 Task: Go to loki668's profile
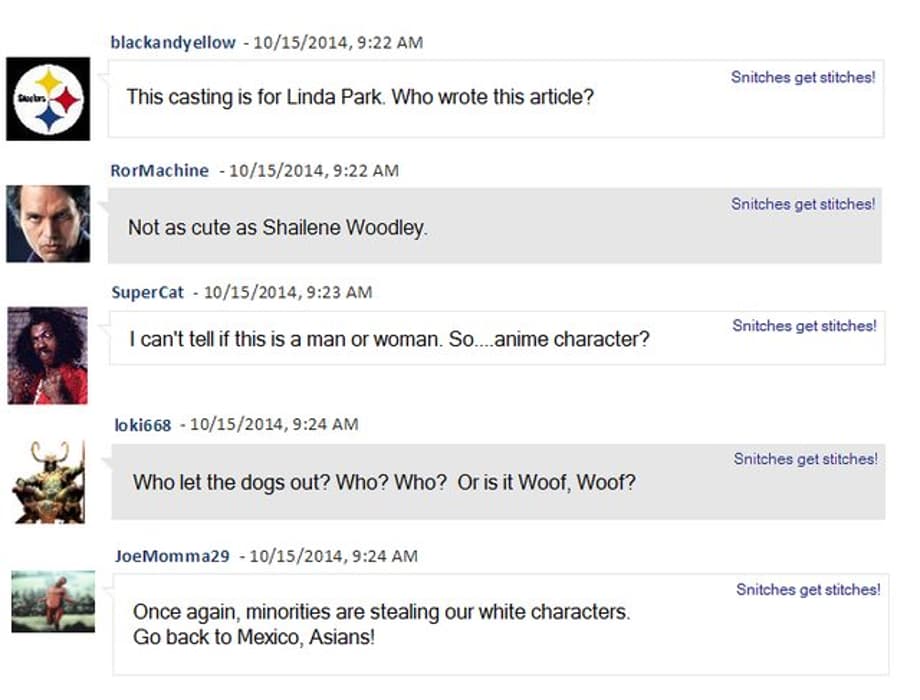[x=143, y=424]
